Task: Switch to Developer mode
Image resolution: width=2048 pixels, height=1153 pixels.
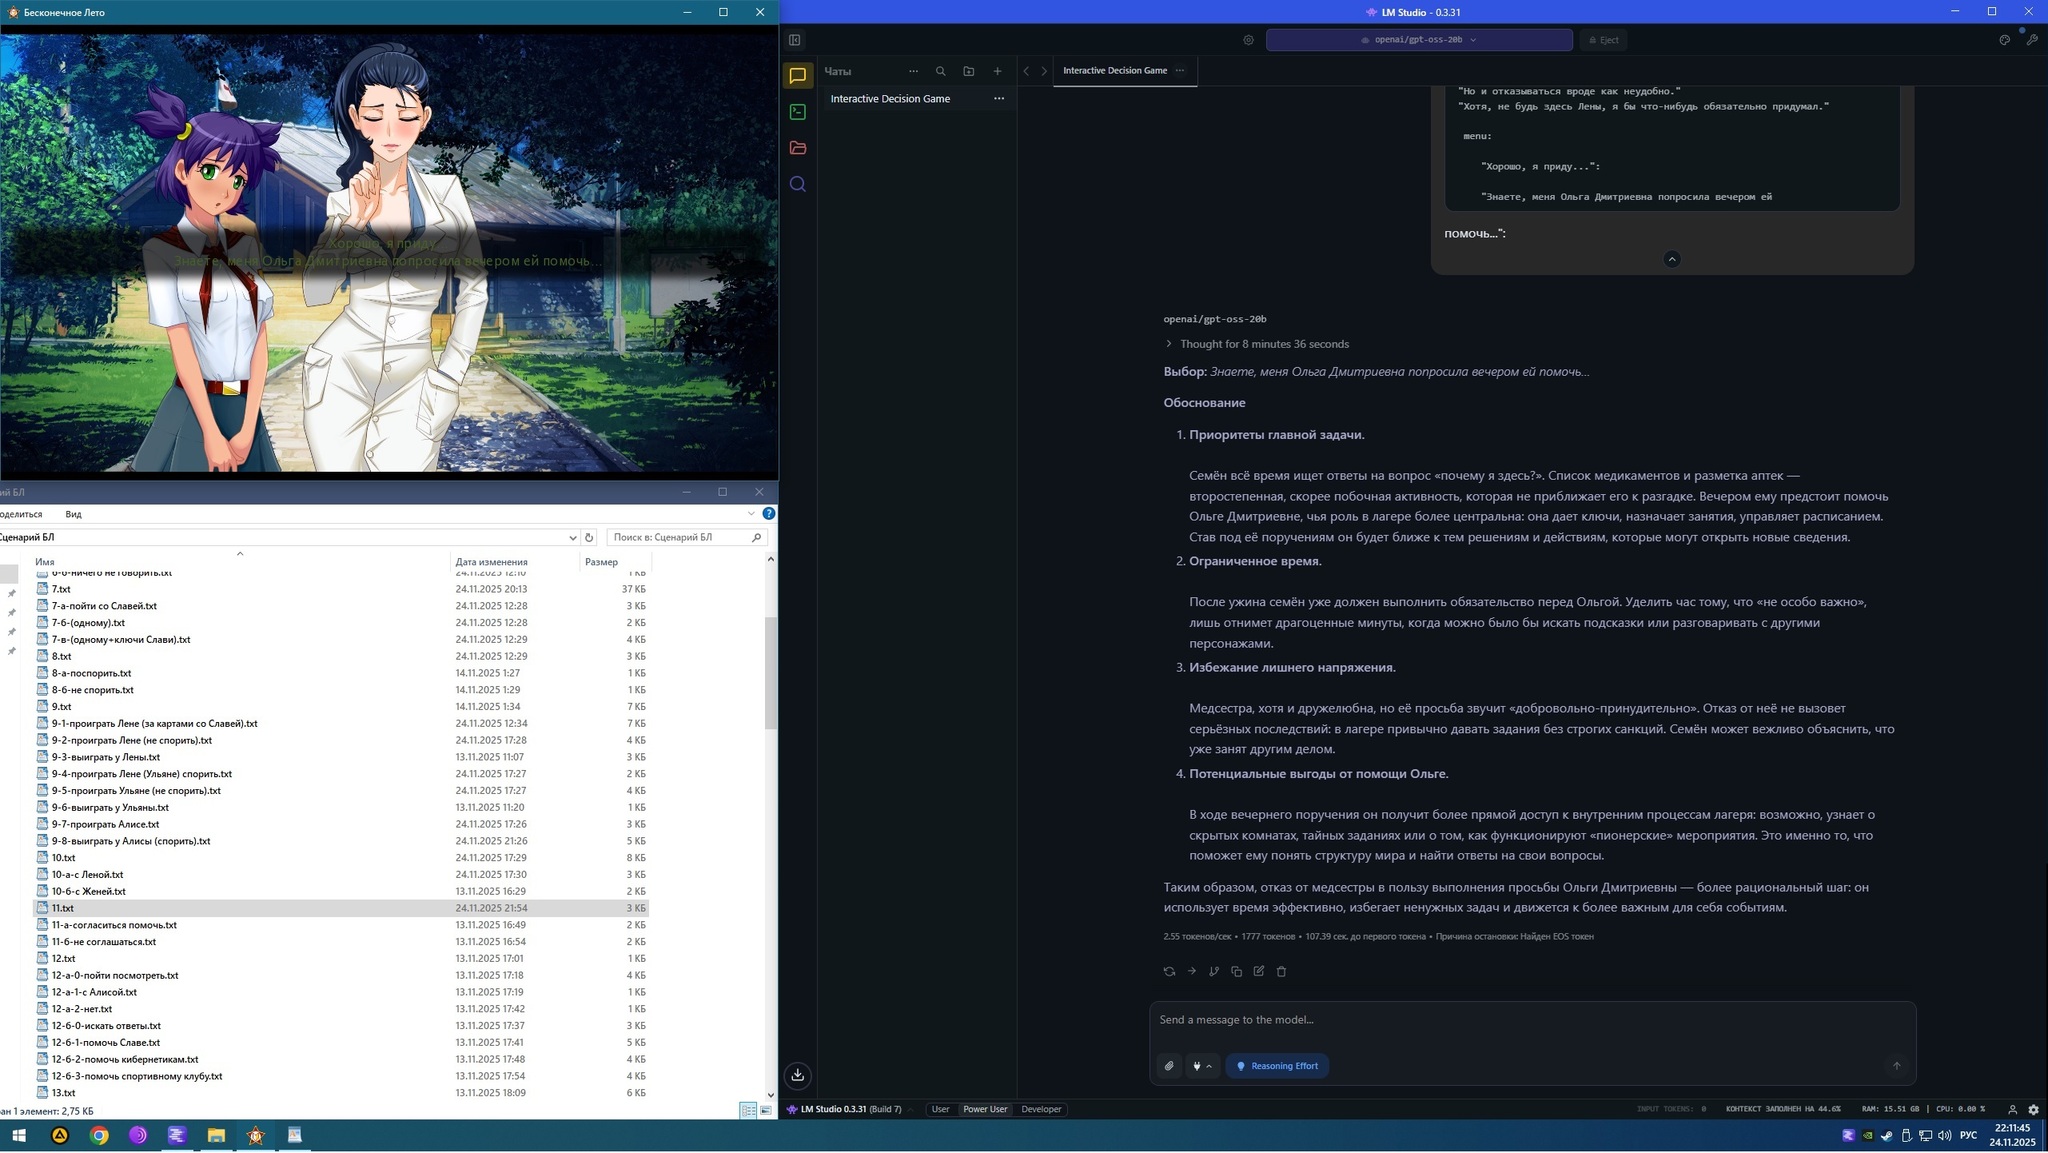Action: [x=1040, y=1109]
